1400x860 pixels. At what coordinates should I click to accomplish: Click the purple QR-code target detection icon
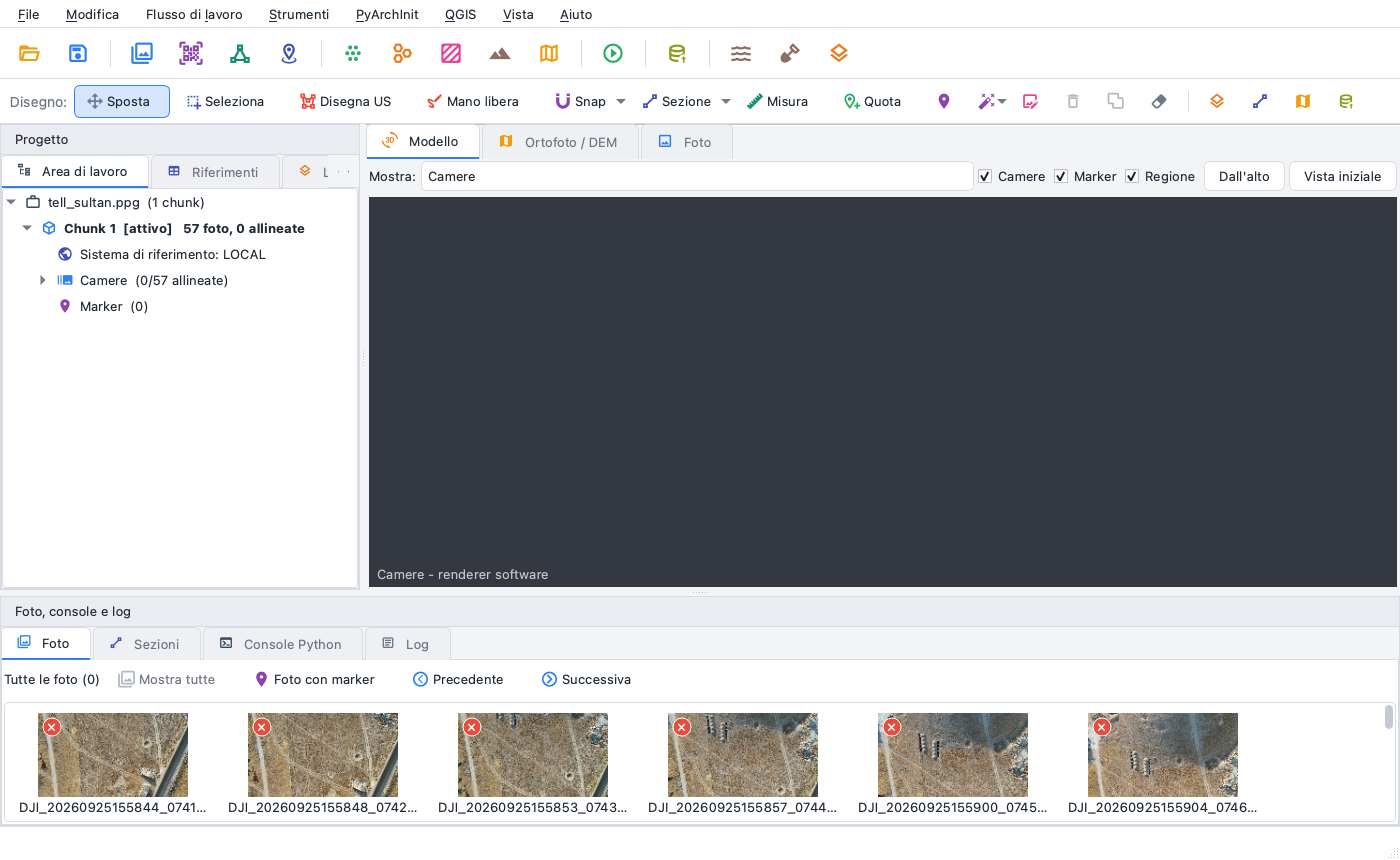[191, 54]
